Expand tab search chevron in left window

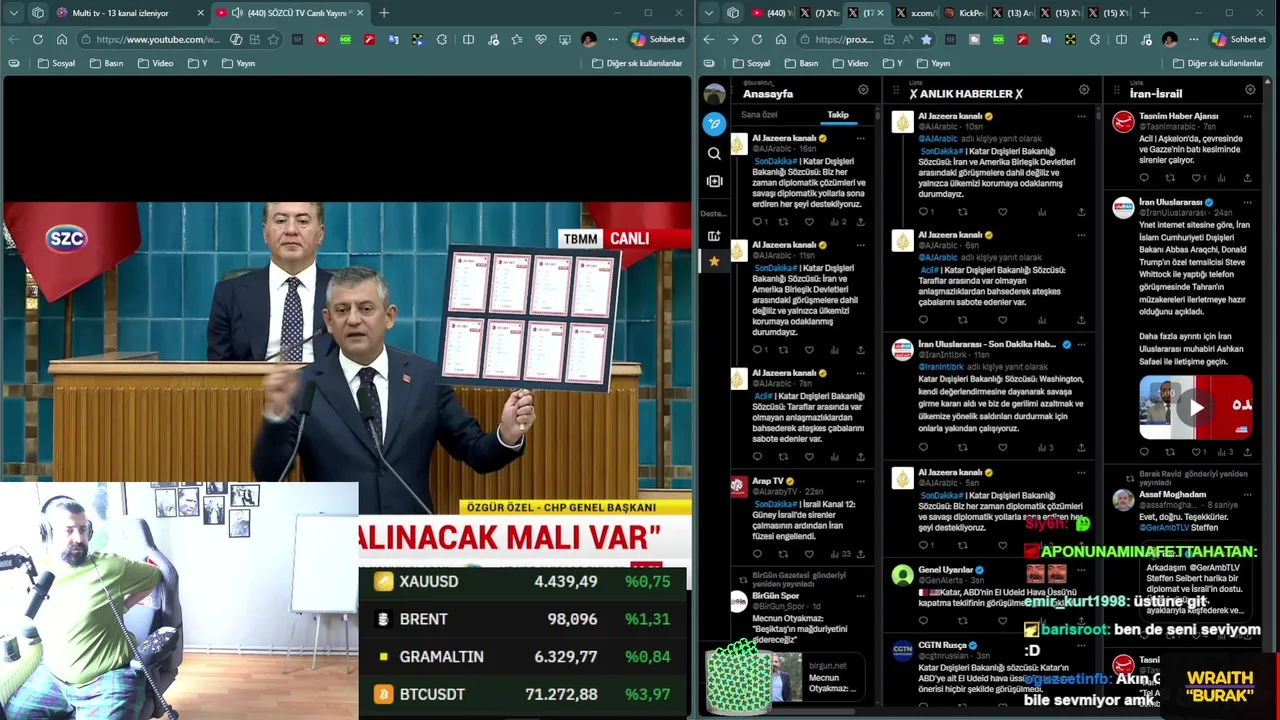[x=14, y=13]
